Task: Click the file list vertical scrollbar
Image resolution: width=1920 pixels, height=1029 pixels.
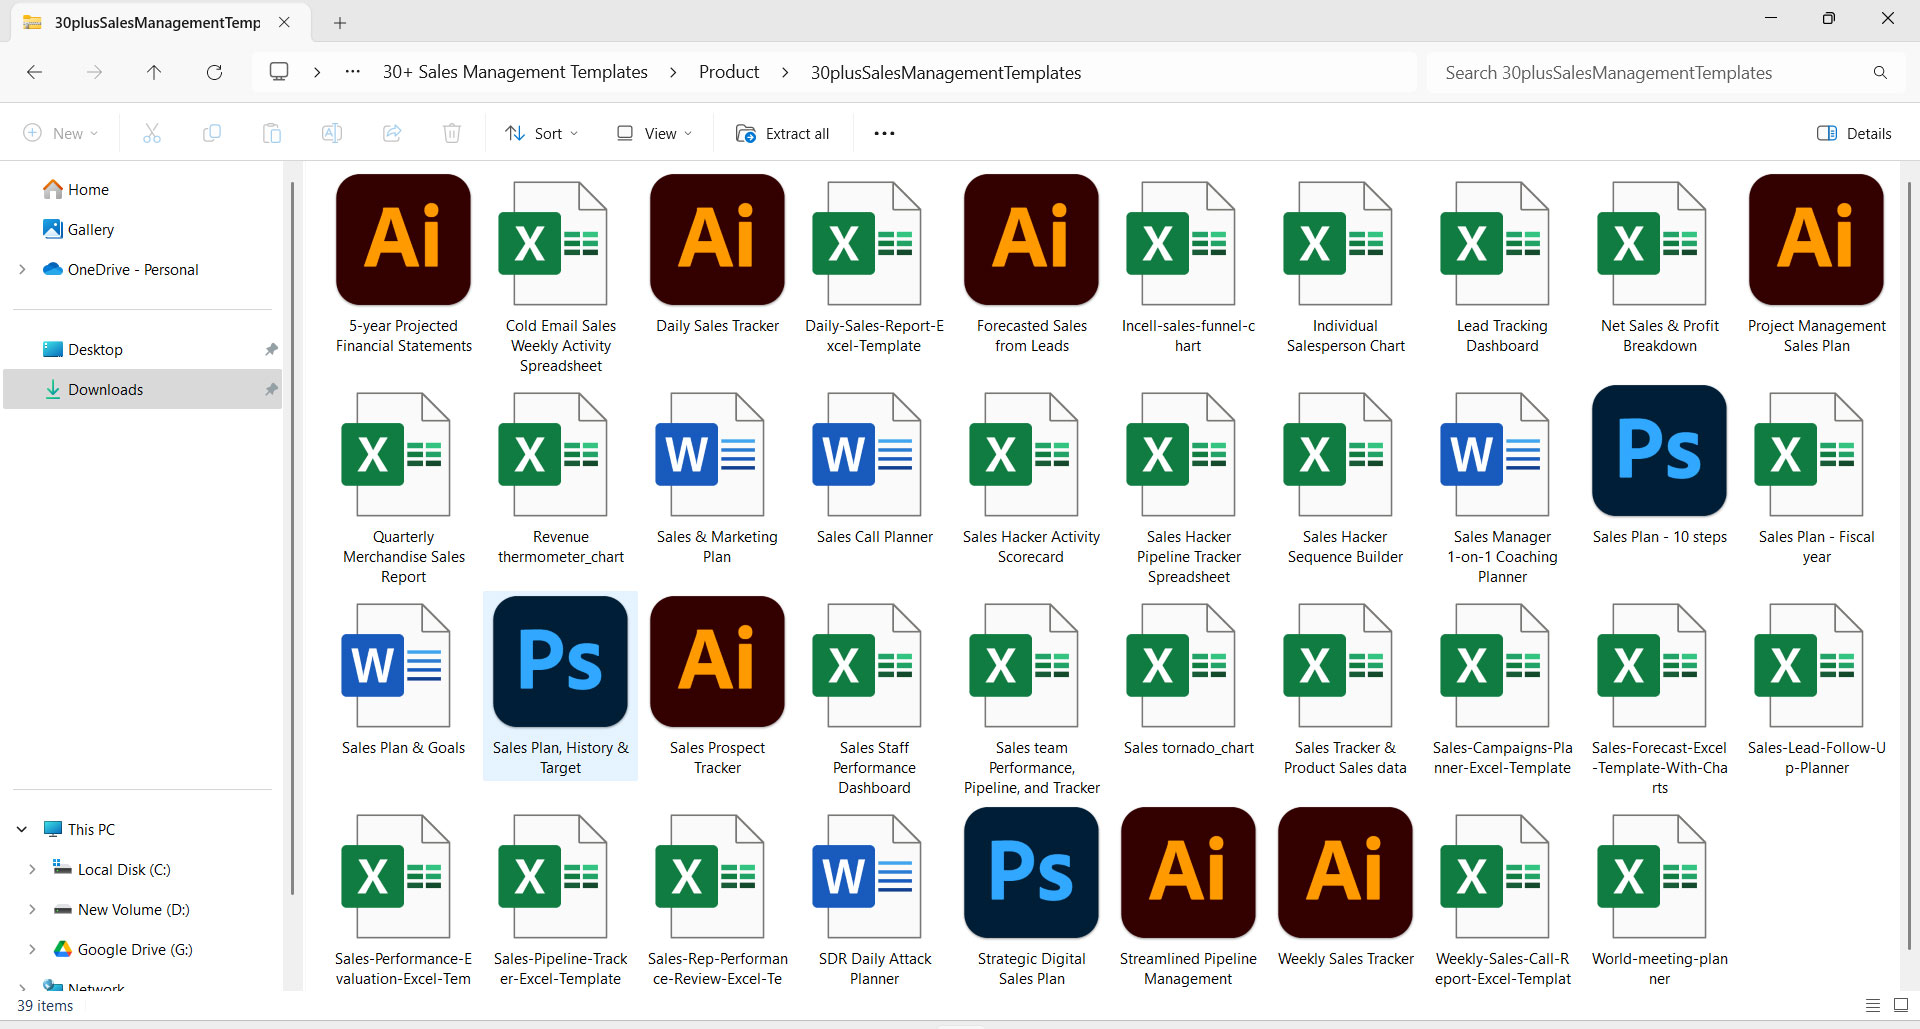Action: [1909, 565]
